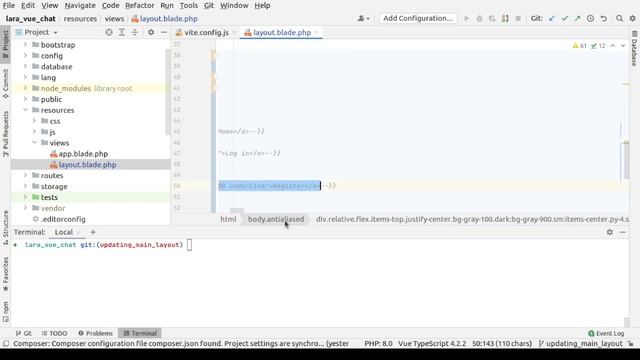Open the Event Log

[x=606, y=333]
